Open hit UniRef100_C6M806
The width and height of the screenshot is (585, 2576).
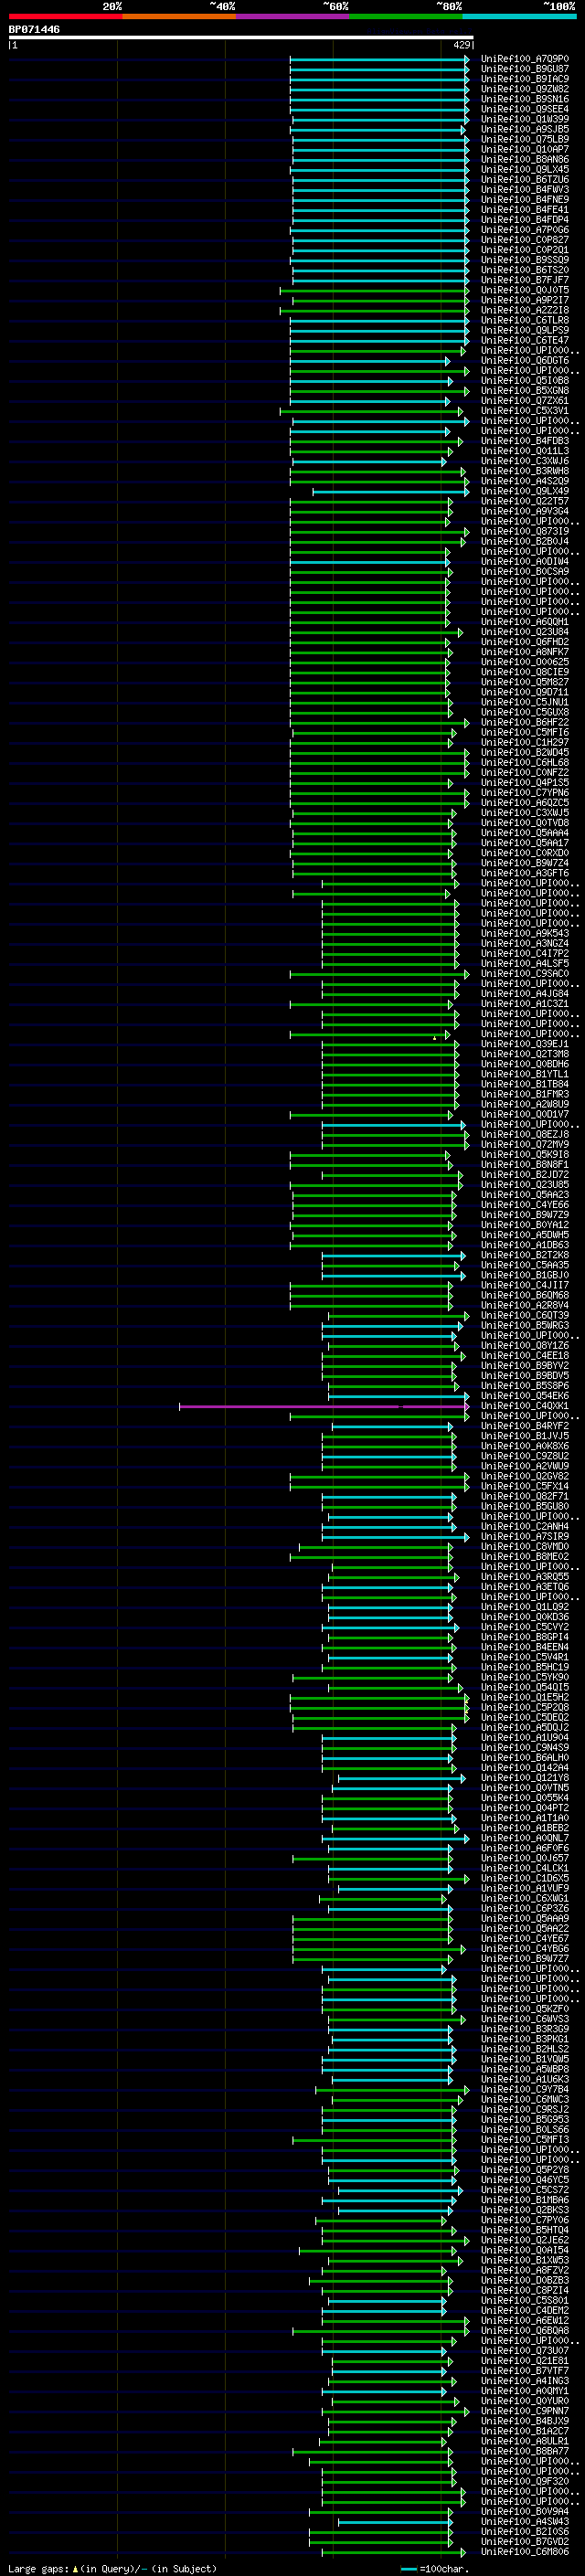coord(524,2551)
